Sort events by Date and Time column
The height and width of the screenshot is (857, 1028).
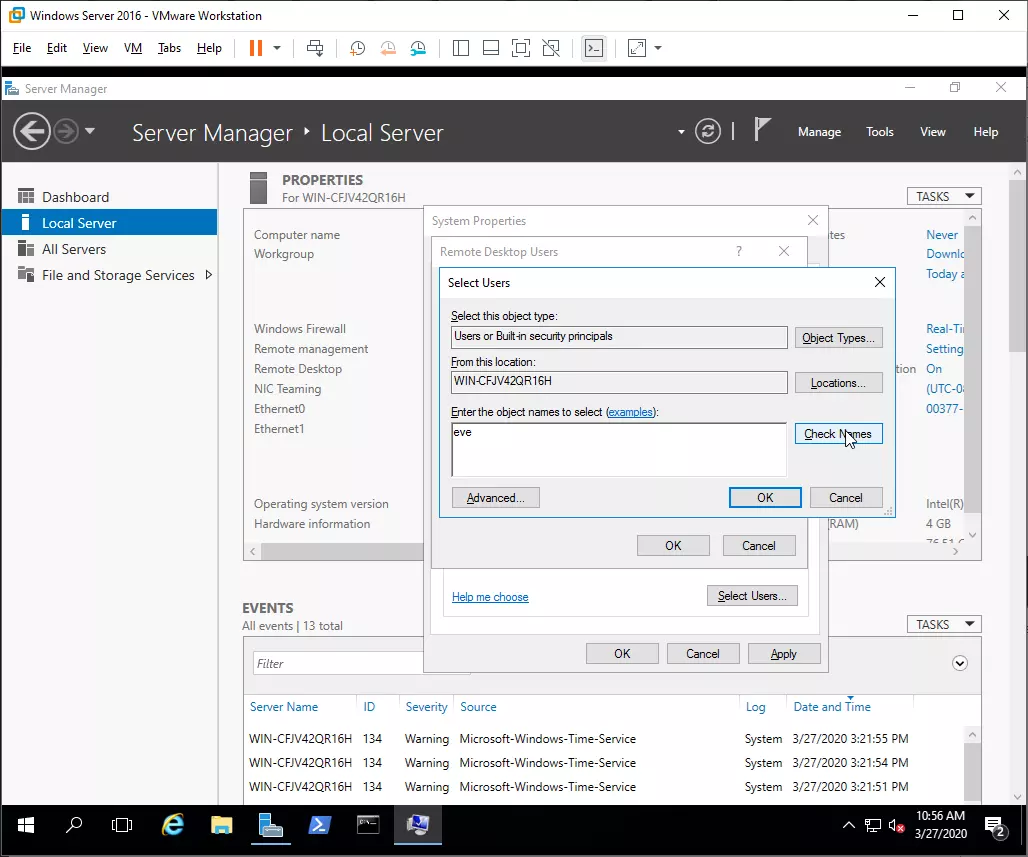click(832, 707)
